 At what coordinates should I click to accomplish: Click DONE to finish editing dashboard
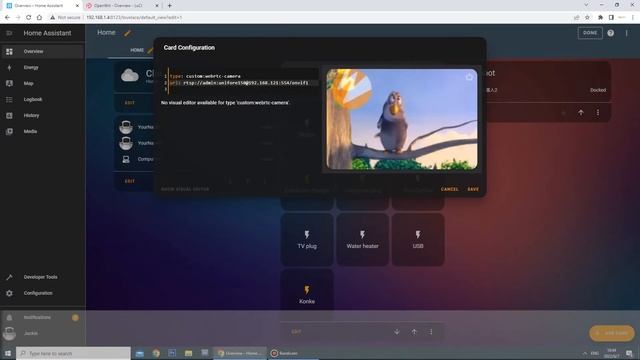pos(590,33)
